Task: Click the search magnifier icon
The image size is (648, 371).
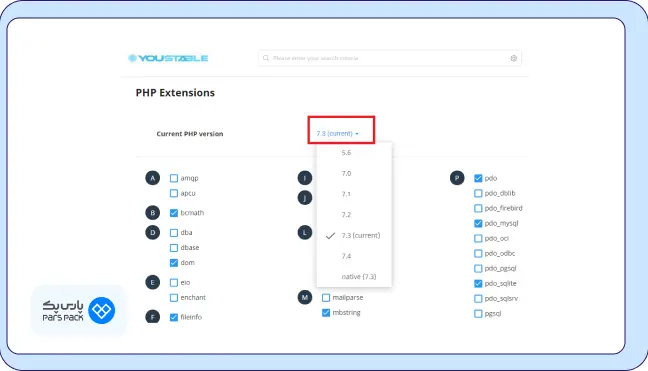Action: pyautogui.click(x=266, y=58)
